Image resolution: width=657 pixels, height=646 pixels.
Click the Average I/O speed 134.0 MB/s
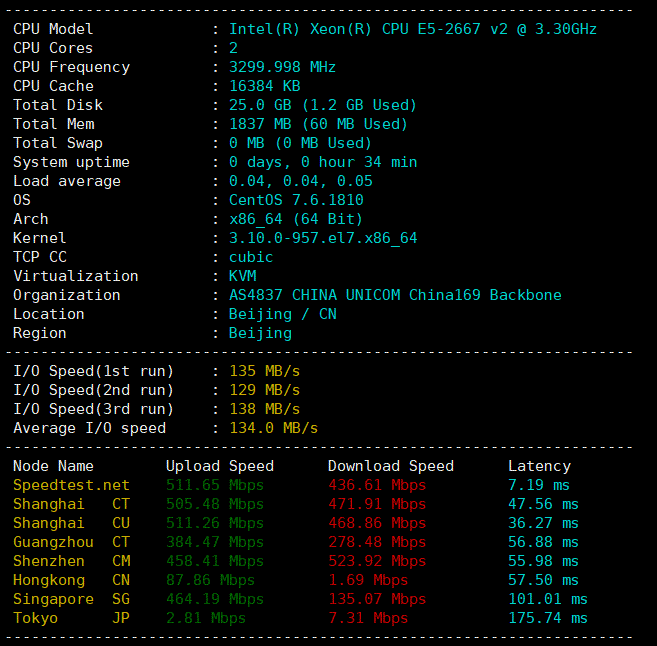coord(273,428)
